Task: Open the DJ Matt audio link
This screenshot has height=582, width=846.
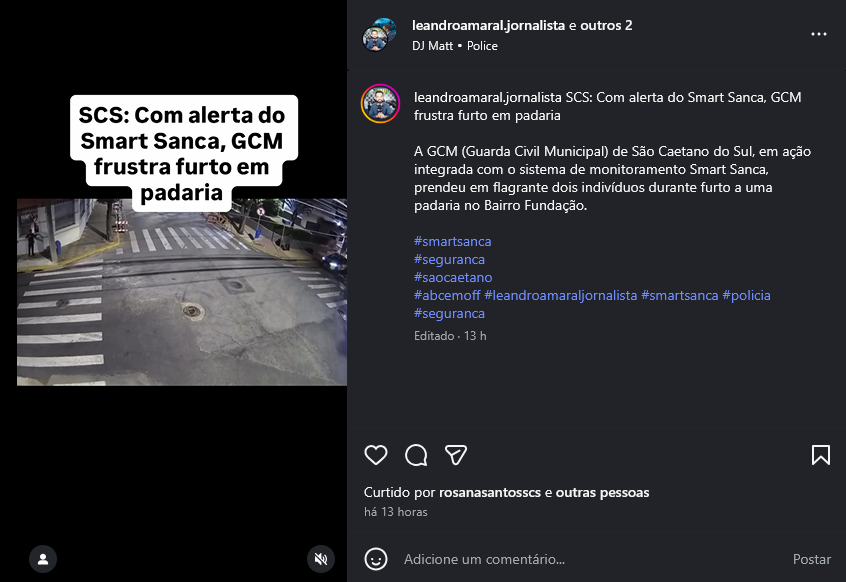Action: pyautogui.click(x=432, y=46)
